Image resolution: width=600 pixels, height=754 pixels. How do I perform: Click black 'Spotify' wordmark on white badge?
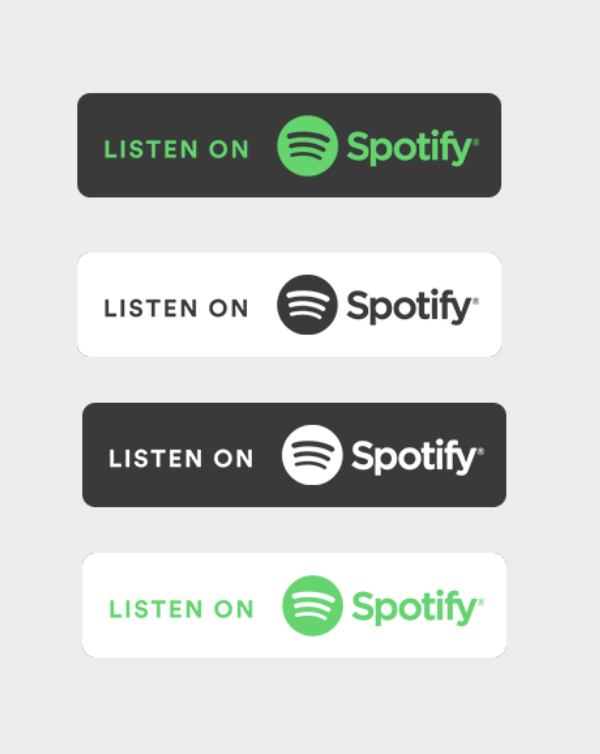412,307
